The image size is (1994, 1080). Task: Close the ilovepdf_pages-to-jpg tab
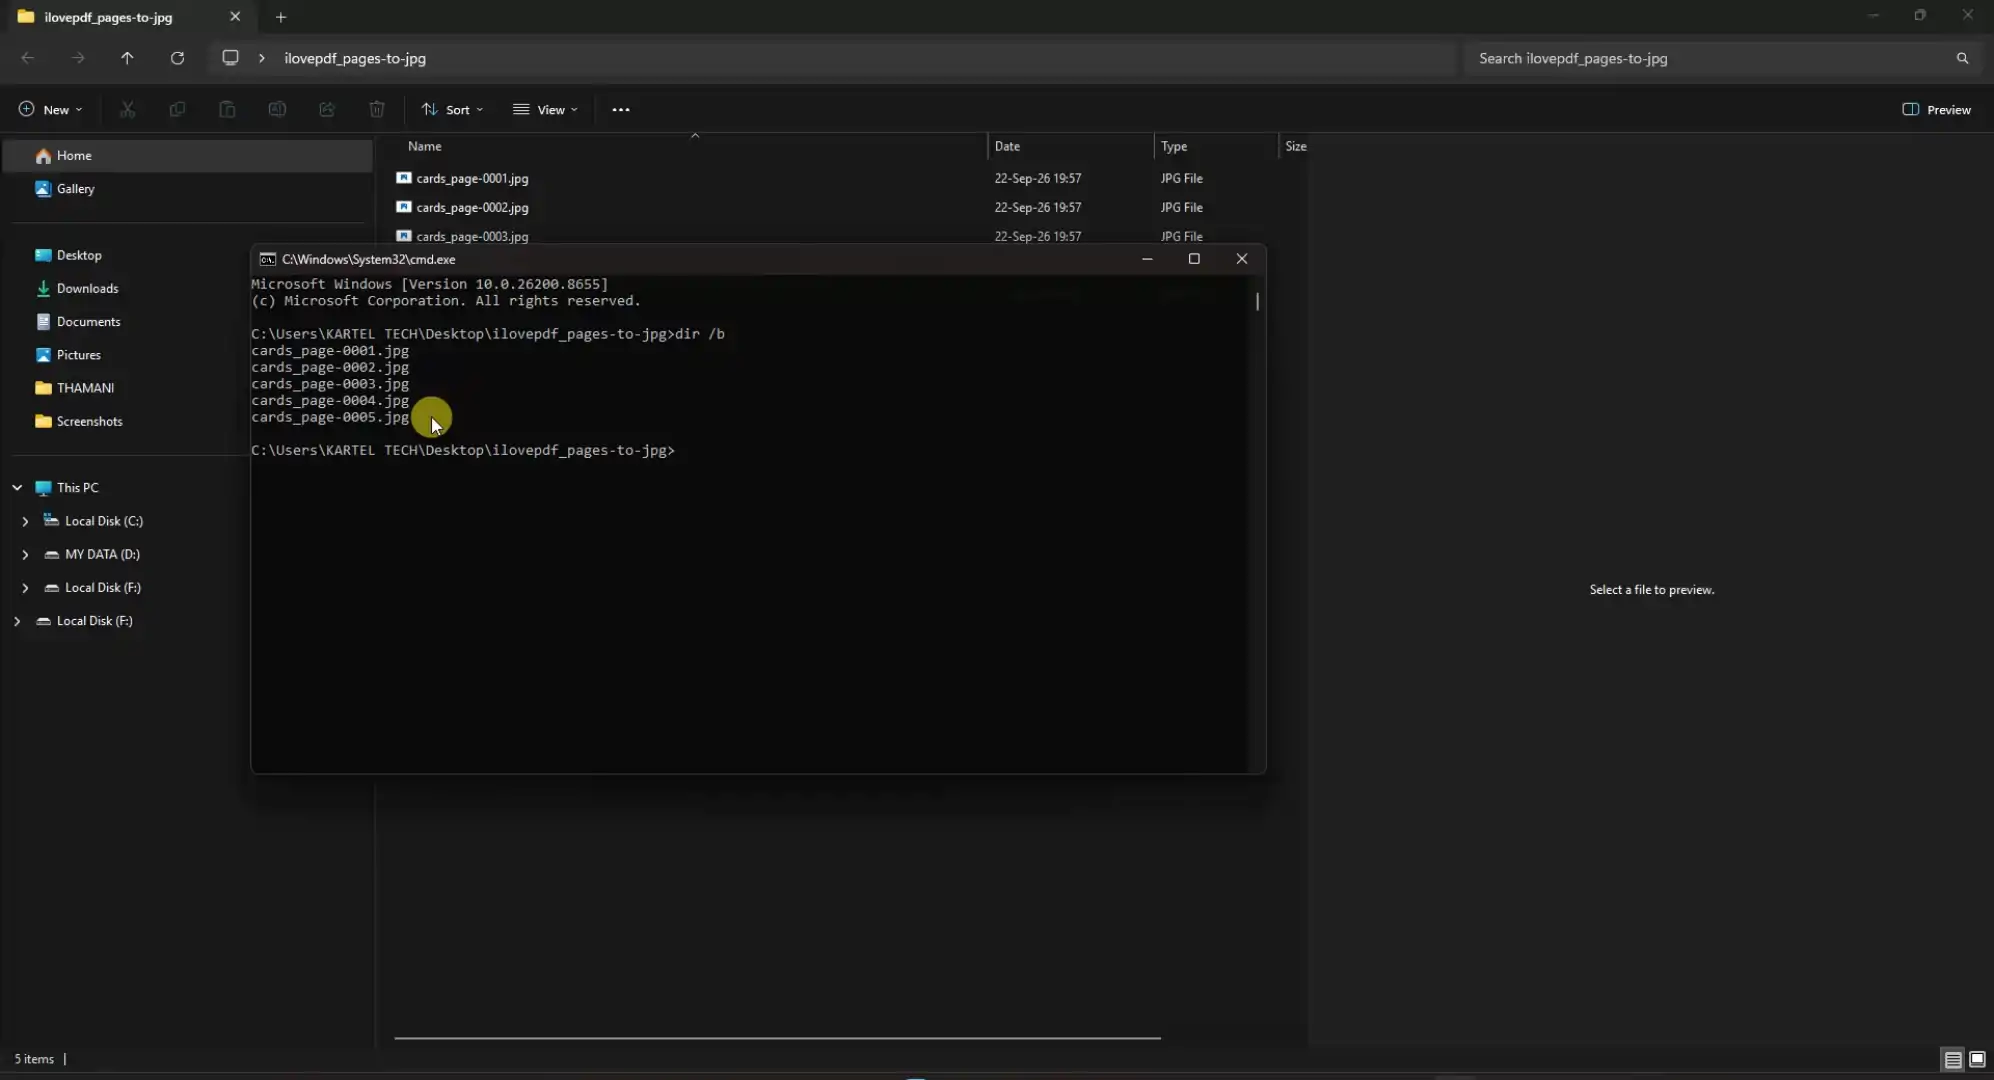click(x=235, y=17)
